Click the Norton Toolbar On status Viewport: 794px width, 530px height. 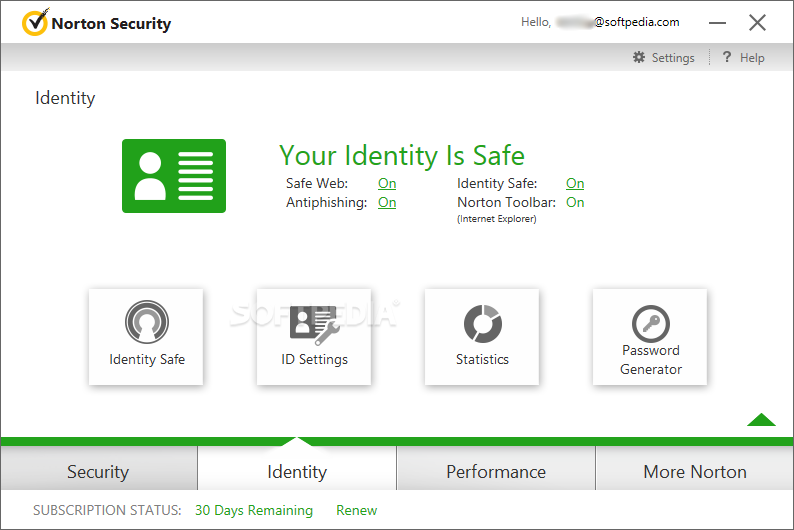pos(575,202)
